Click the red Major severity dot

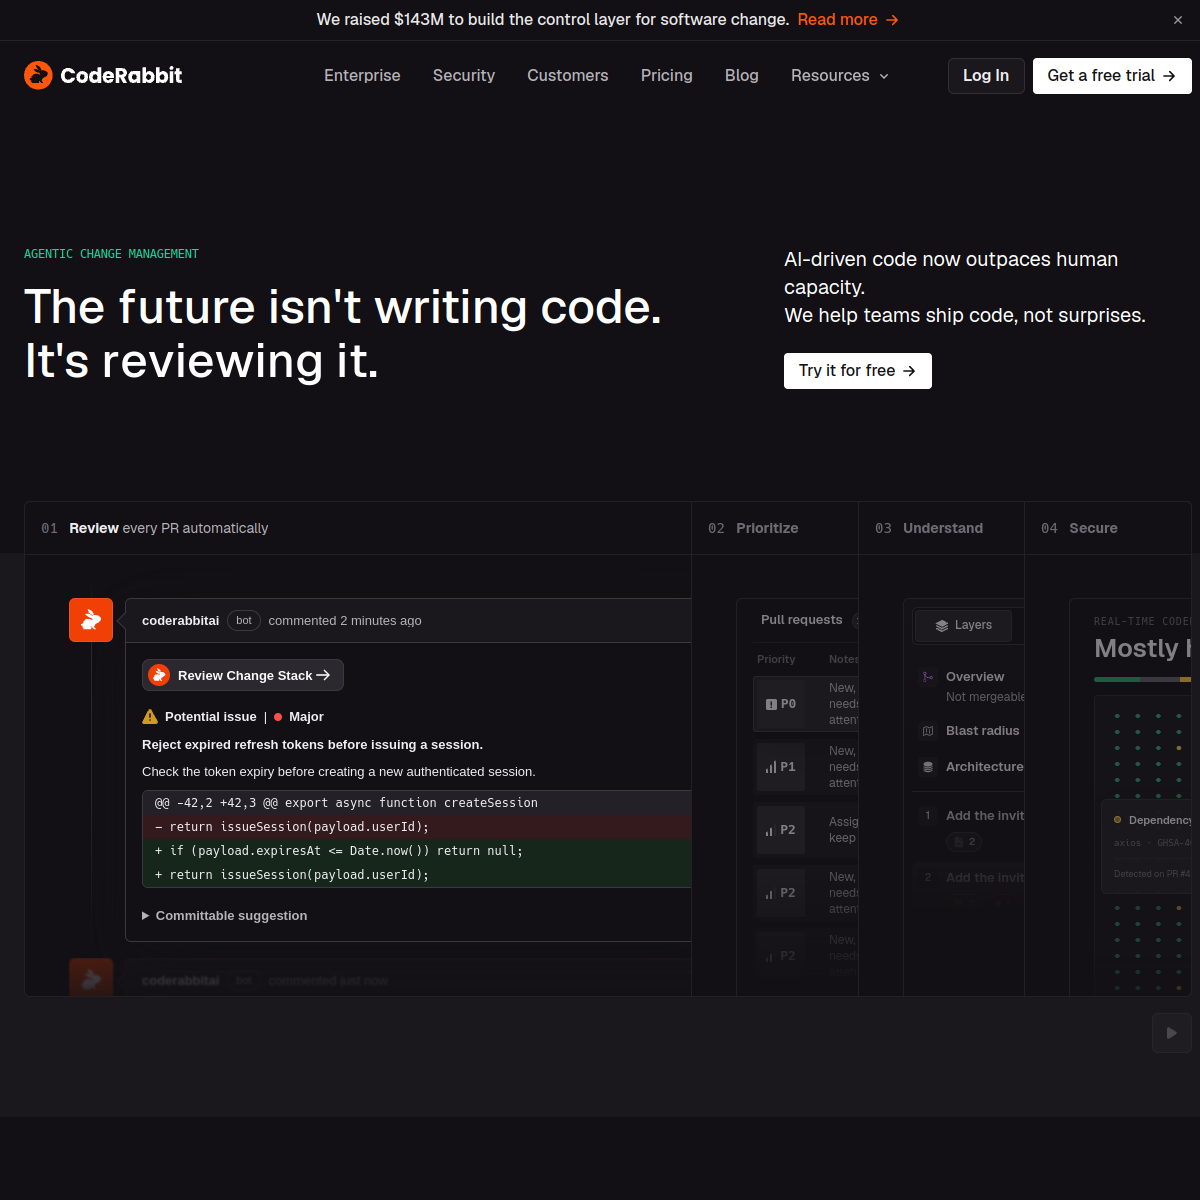coord(278,717)
